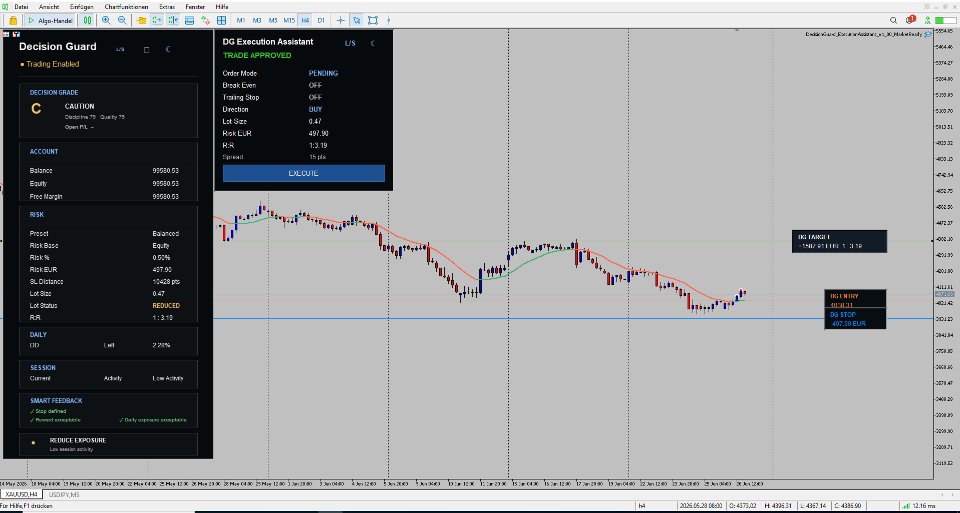Toggle Break Even OFF value
Screen dimensions: 960x513
[315, 85]
